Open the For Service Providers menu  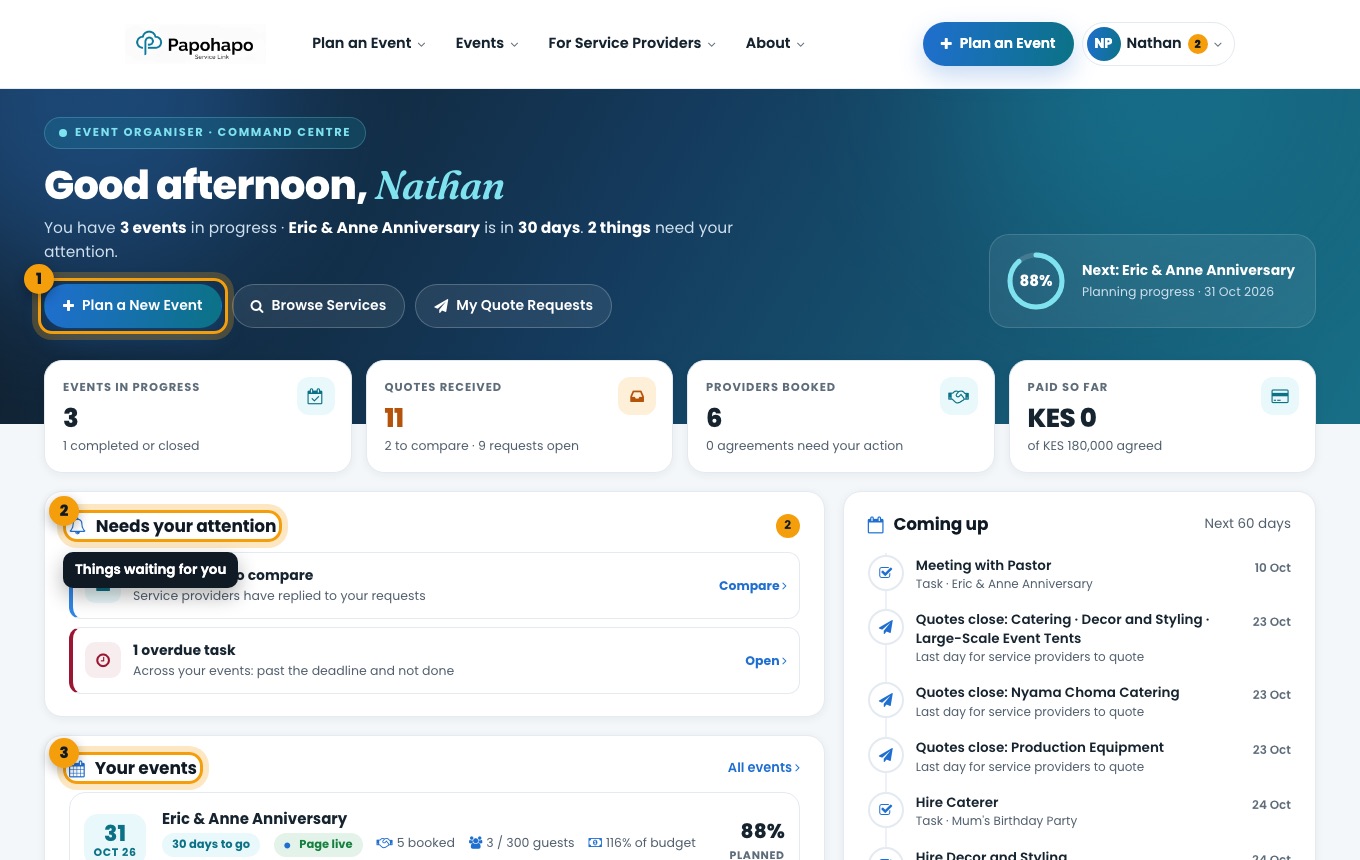[x=632, y=43]
